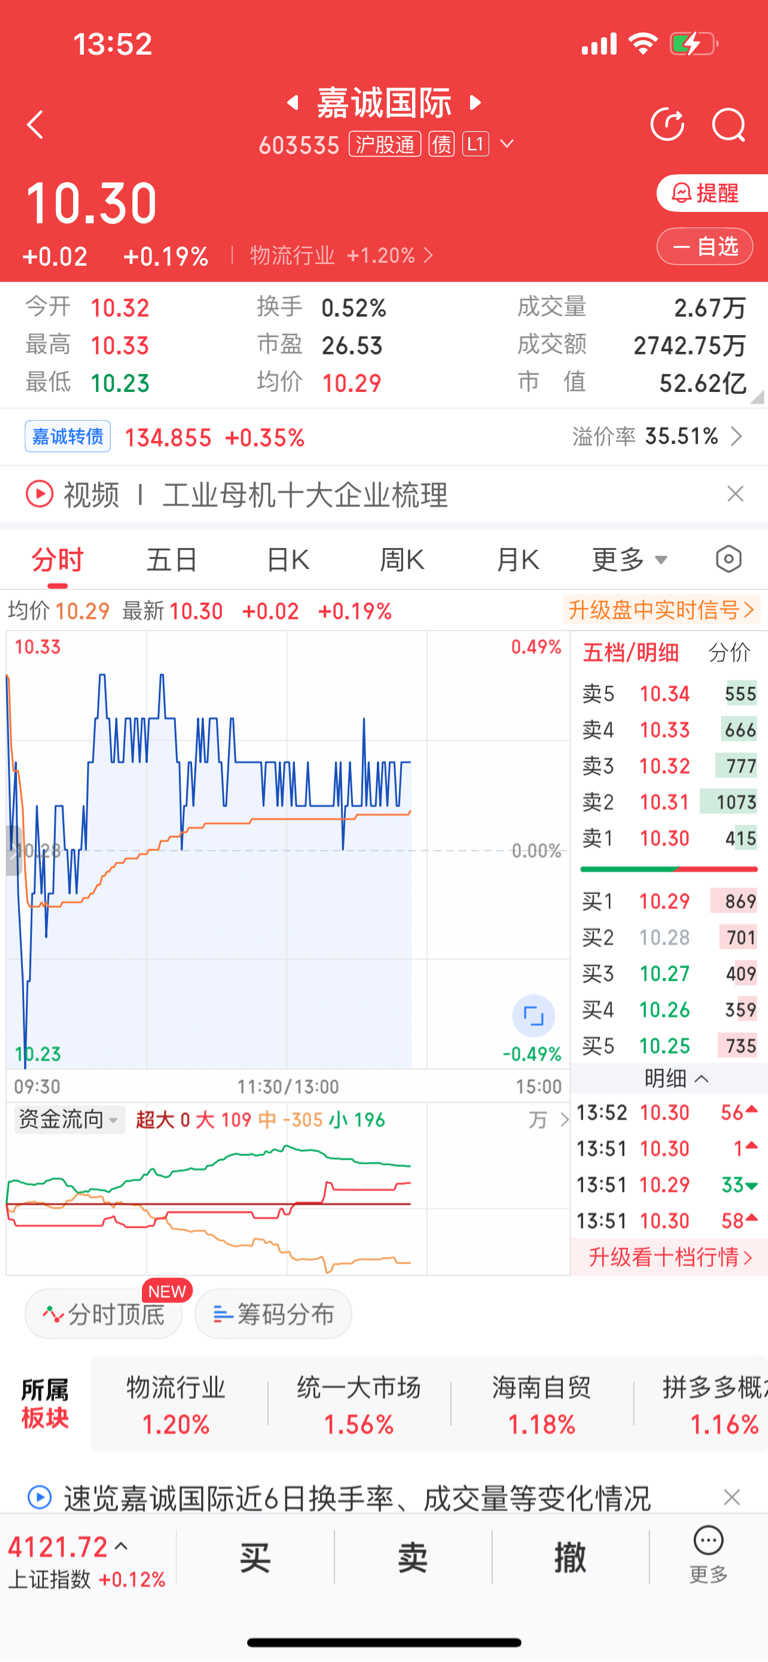The height and width of the screenshot is (1662, 768).
Task: Select the 周K chart tab
Action: click(x=402, y=560)
